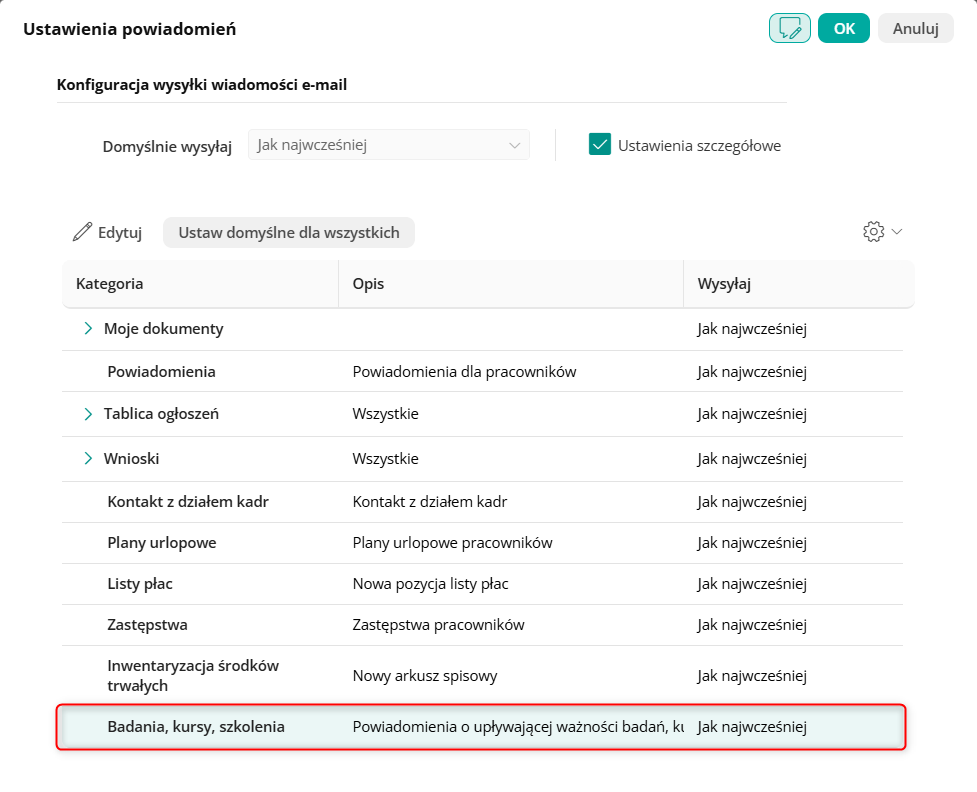Select Inwentaryzacja środków trwałych row

coord(193,676)
